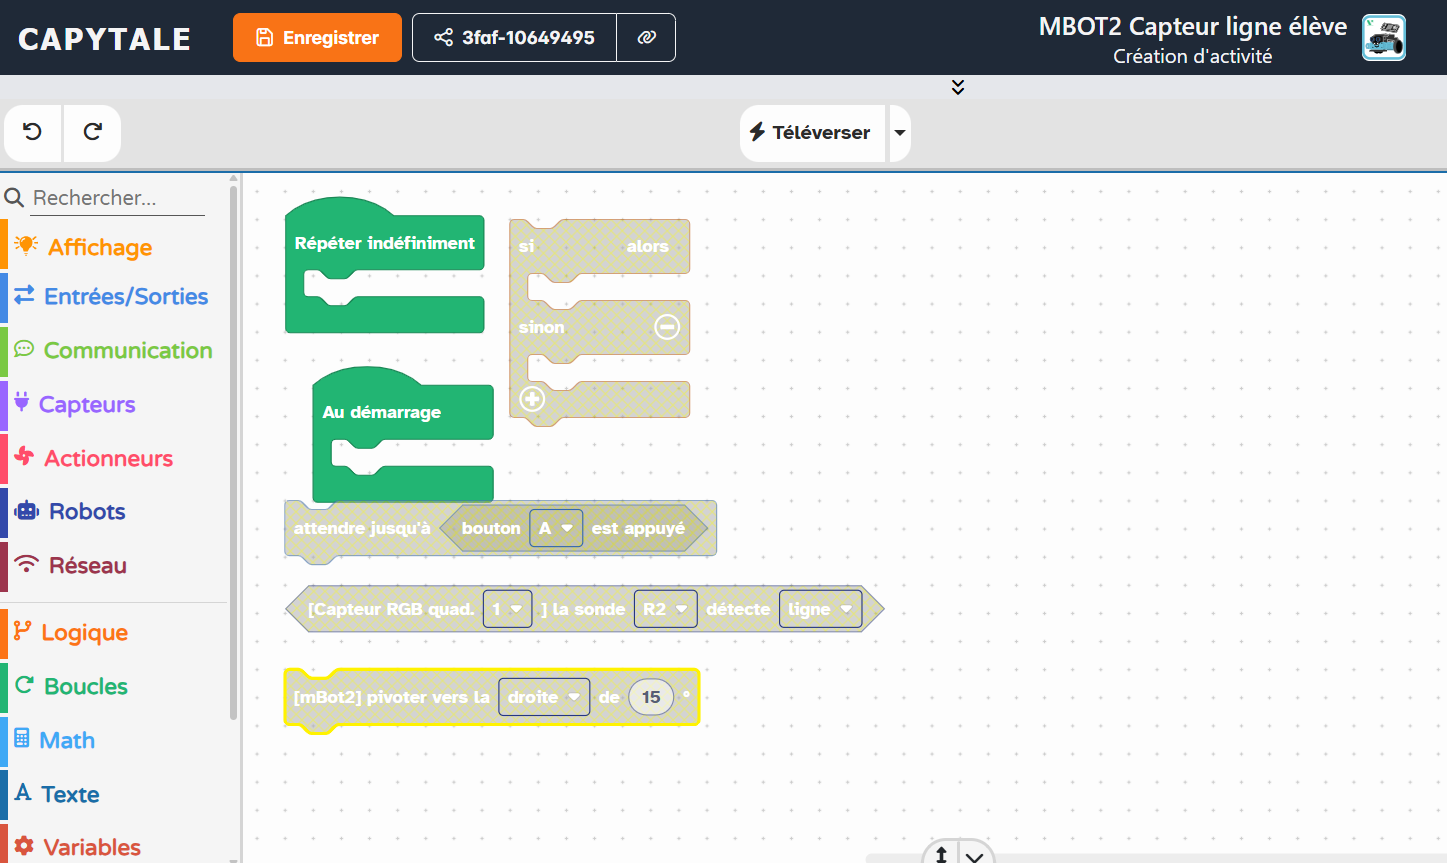This screenshot has width=1447, height=863.
Task: Click the Rechercher search field
Action: 115,198
